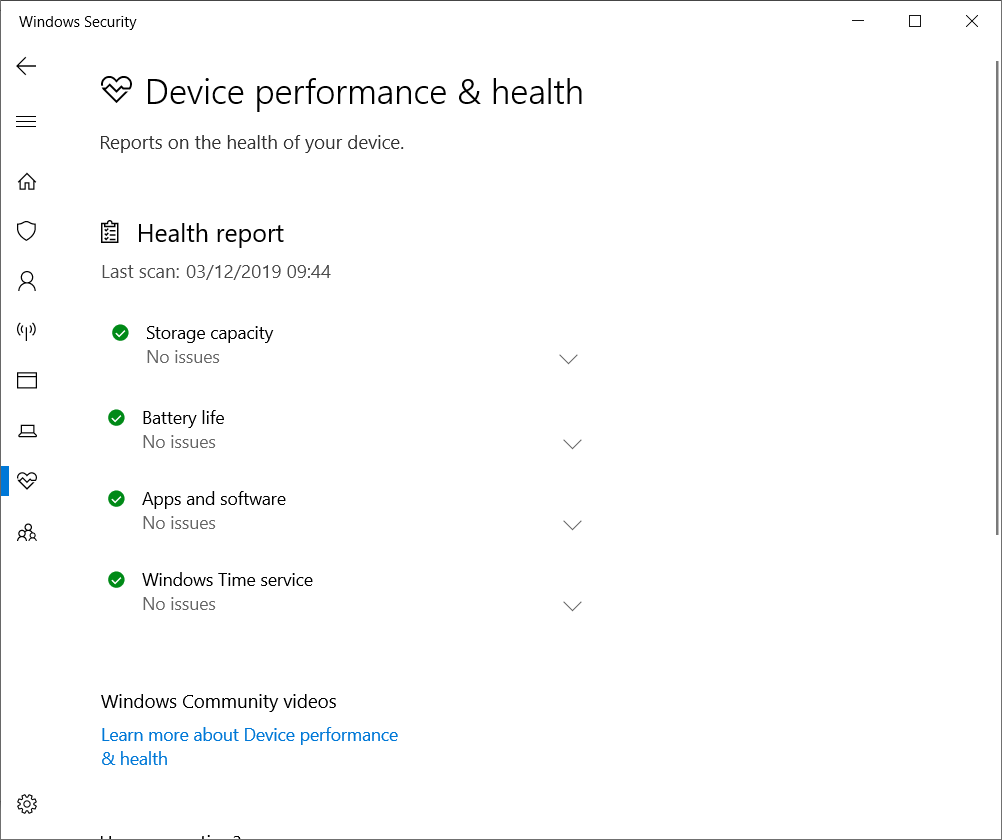Expand the Battery life details chevron
Image resolution: width=1002 pixels, height=840 pixels.
[572, 444]
